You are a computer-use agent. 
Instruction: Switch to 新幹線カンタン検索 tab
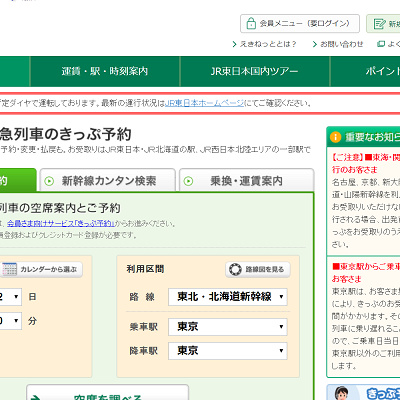coord(108,180)
